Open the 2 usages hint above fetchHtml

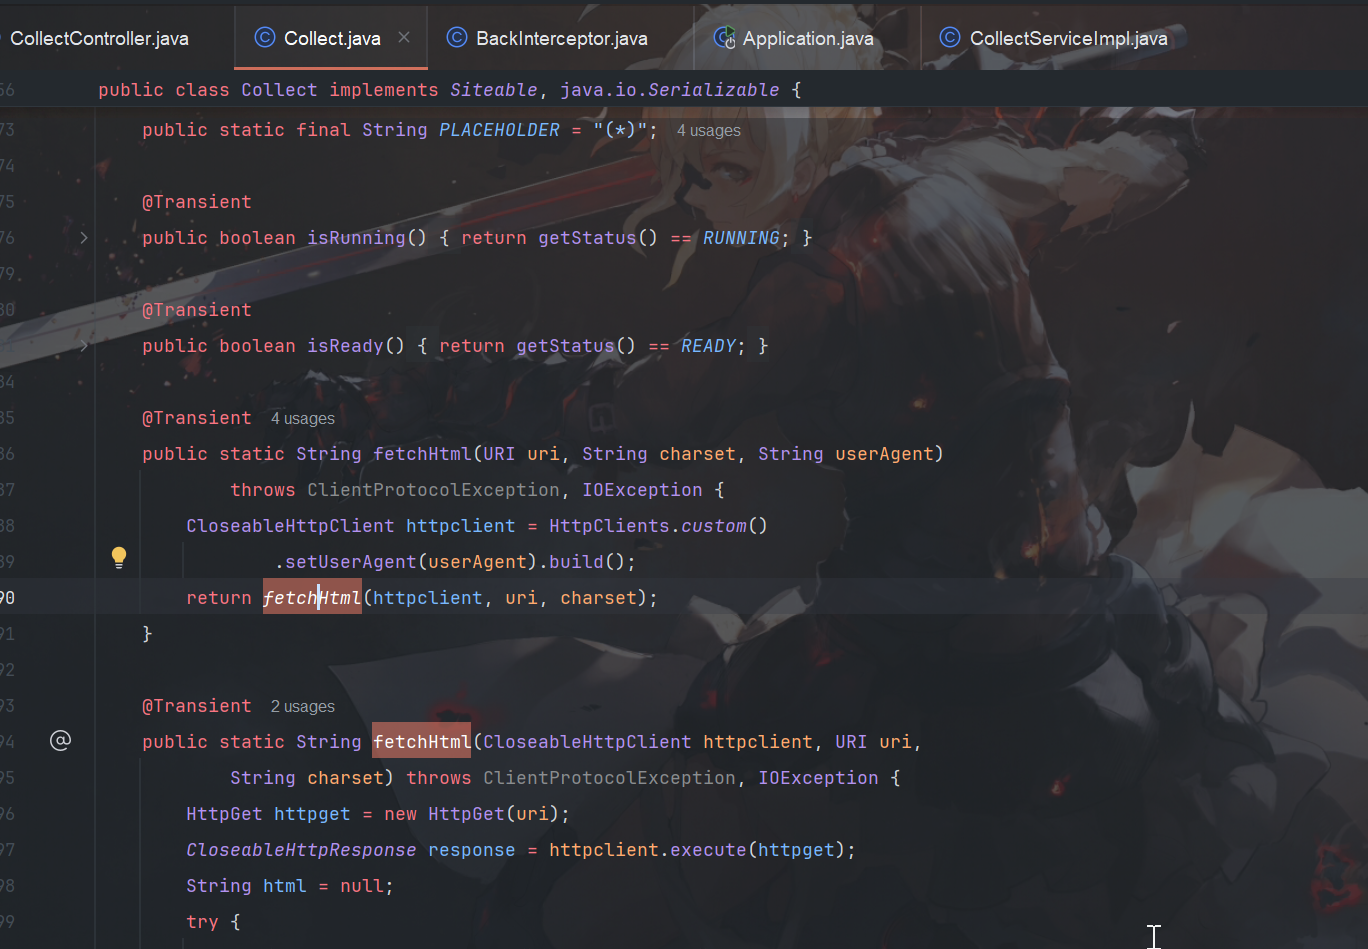[x=302, y=707]
